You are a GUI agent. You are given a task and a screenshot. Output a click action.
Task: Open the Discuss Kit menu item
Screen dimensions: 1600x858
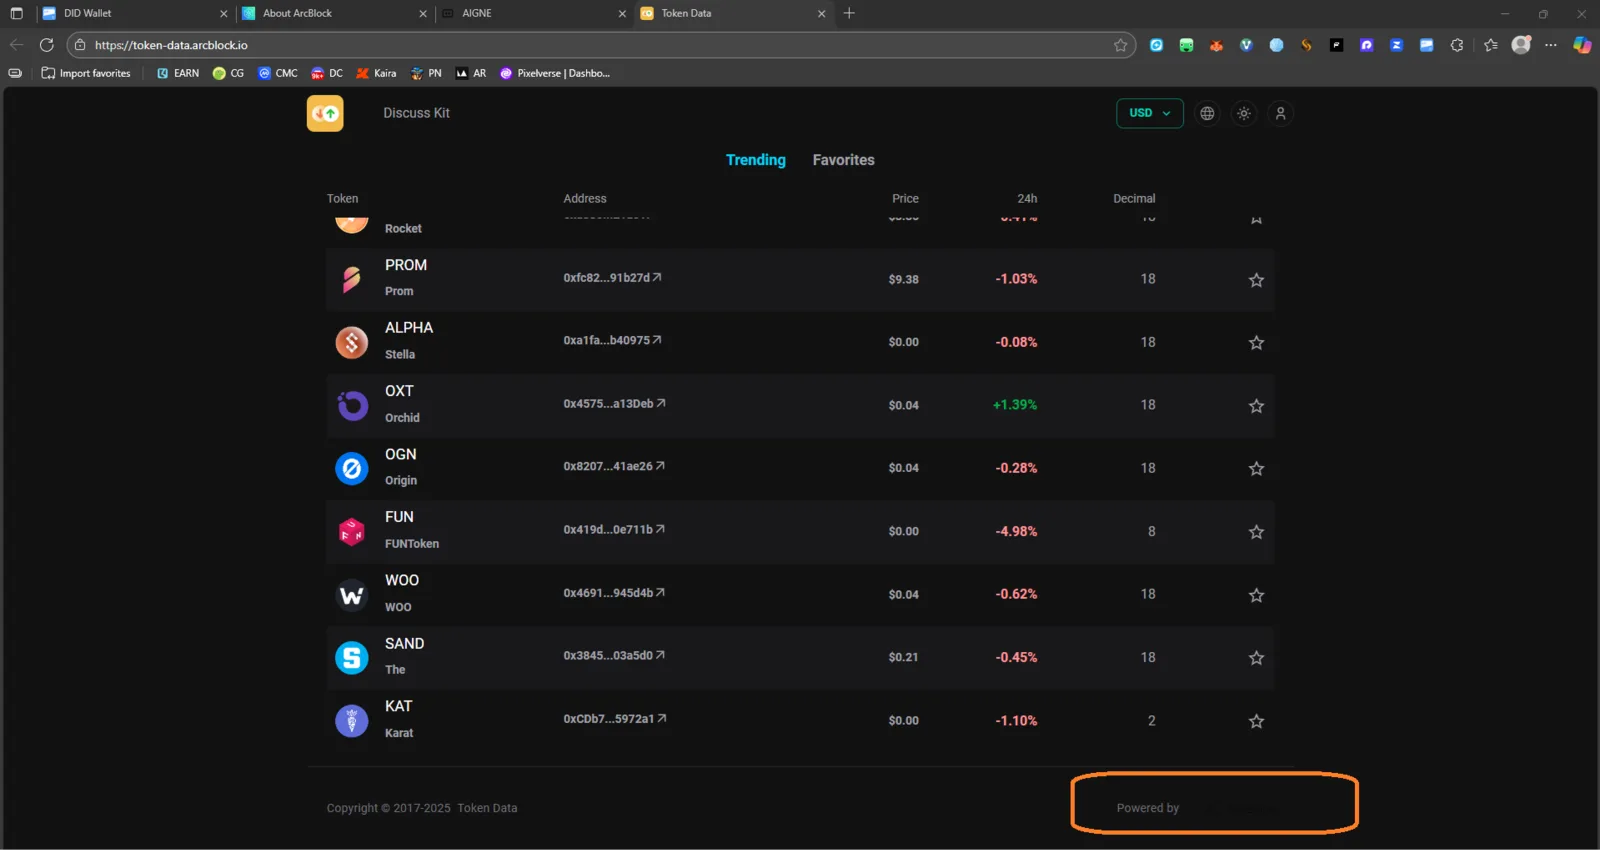(x=416, y=113)
